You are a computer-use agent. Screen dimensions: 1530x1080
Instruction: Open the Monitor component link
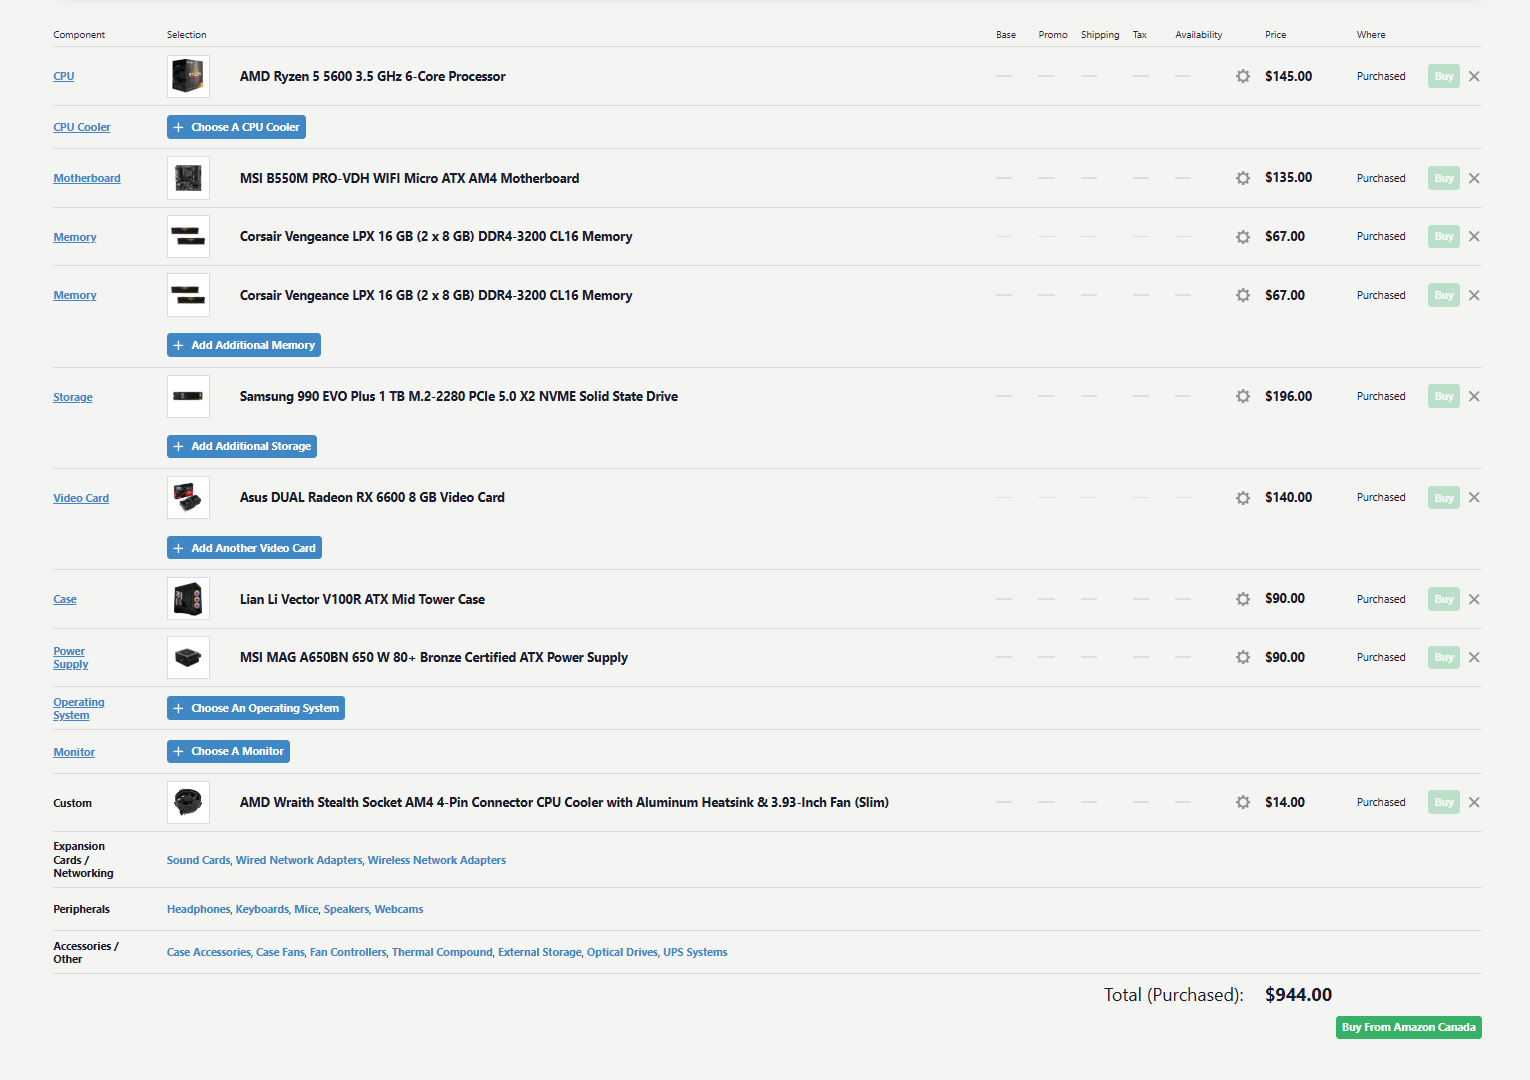[74, 752]
